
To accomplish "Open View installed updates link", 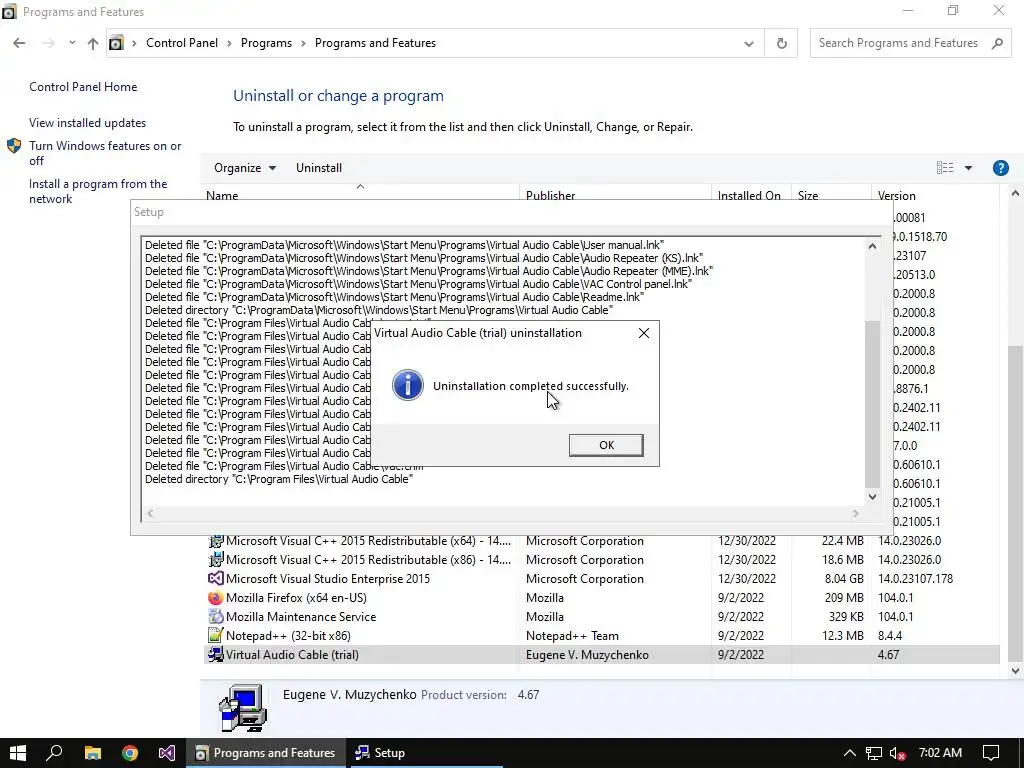I will tap(88, 123).
